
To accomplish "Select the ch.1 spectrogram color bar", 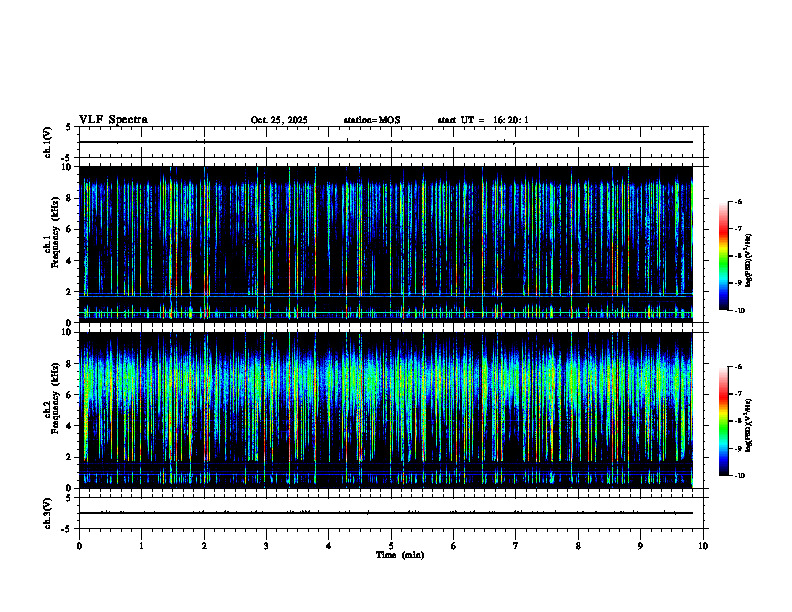I will pos(723,256).
